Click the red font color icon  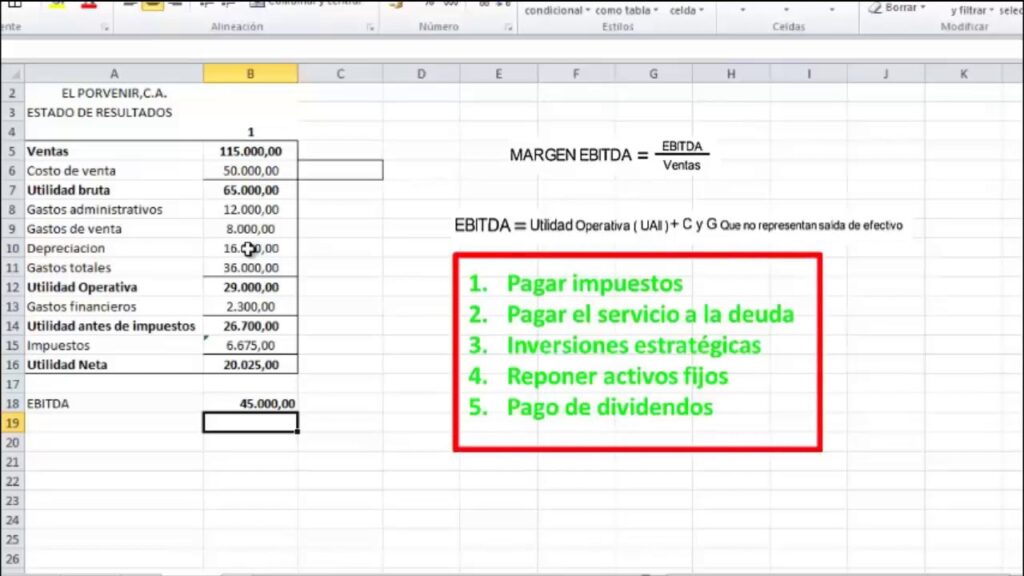[x=89, y=4]
